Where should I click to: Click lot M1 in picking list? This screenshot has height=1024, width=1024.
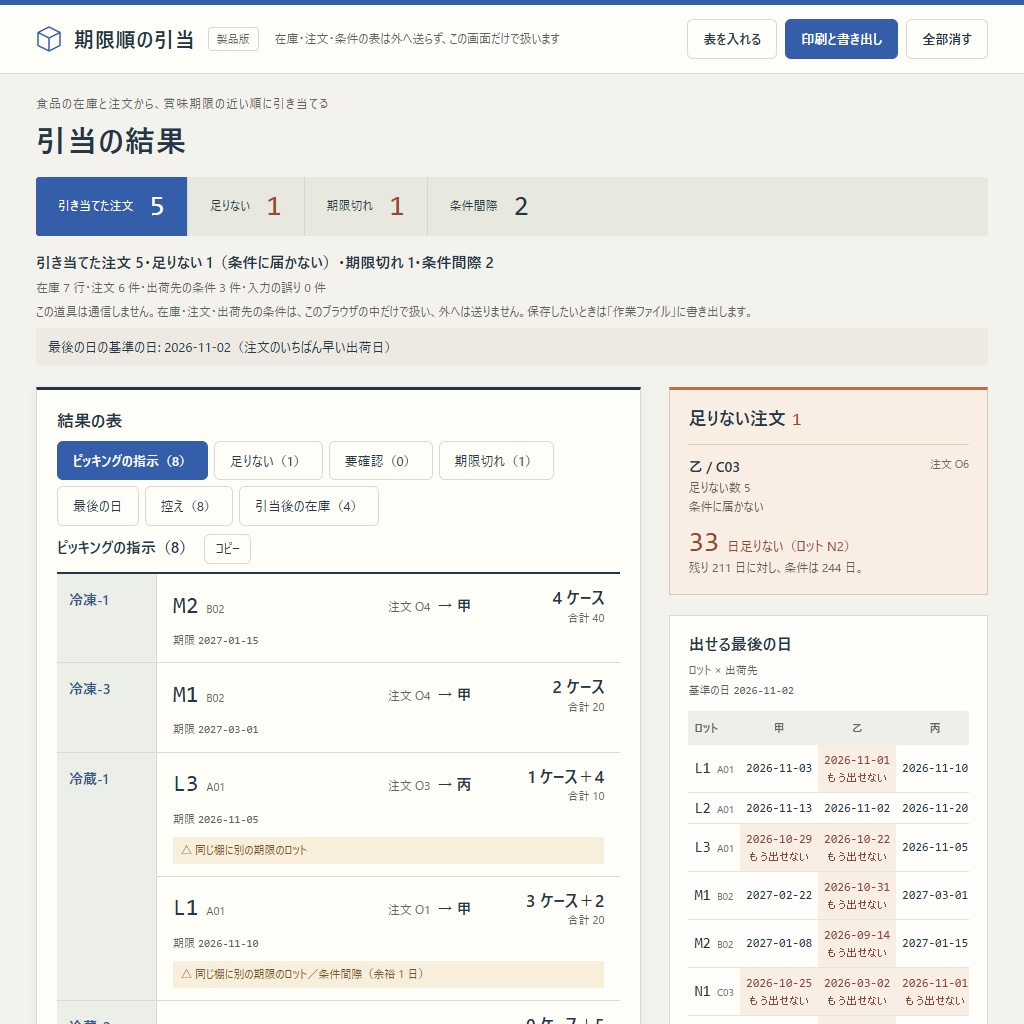point(185,695)
